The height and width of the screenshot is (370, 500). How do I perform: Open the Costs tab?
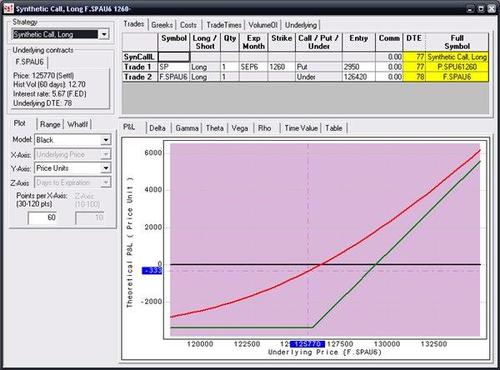[188, 25]
